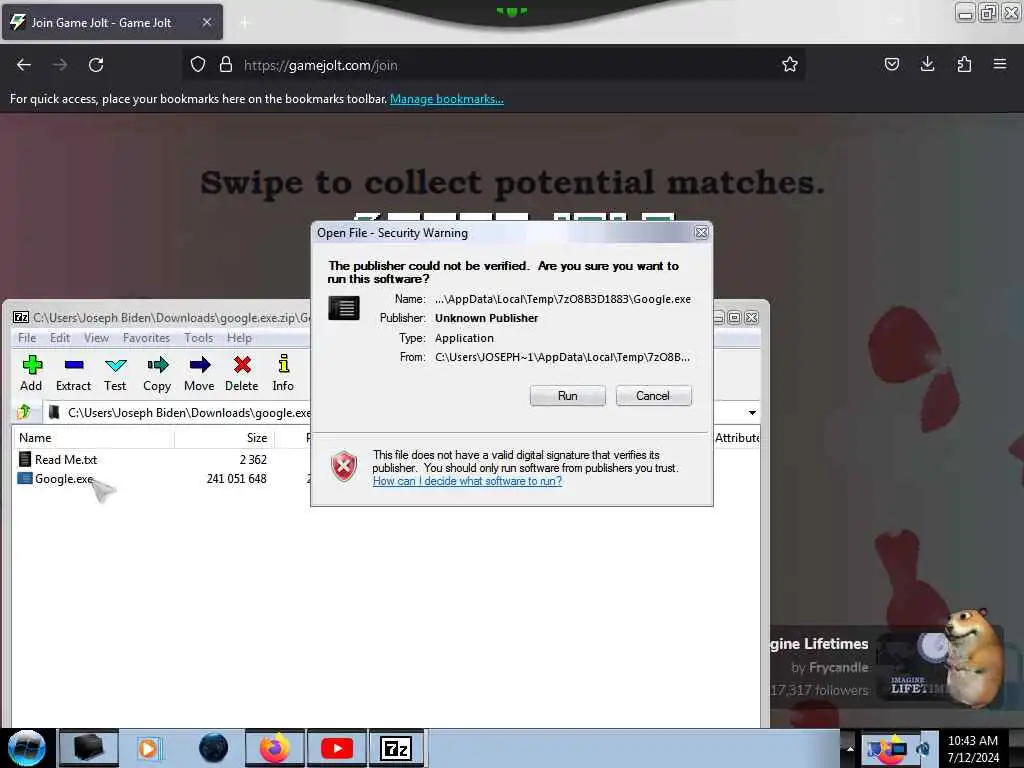Open the black folder taskbar icon
Viewport: 1024px width, 768px height.
88,748
